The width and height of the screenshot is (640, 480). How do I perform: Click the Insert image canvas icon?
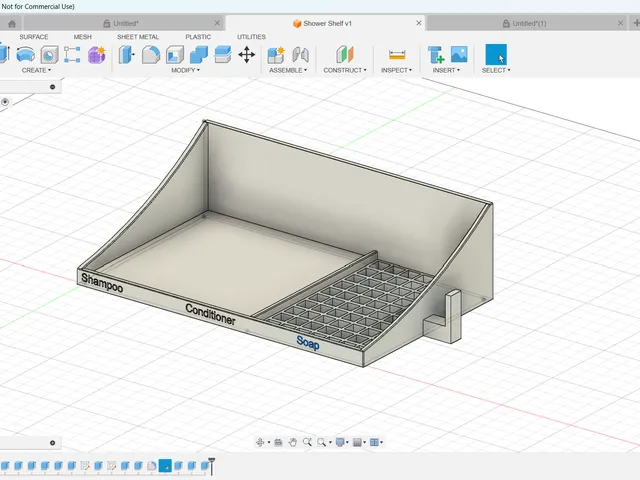coord(459,54)
